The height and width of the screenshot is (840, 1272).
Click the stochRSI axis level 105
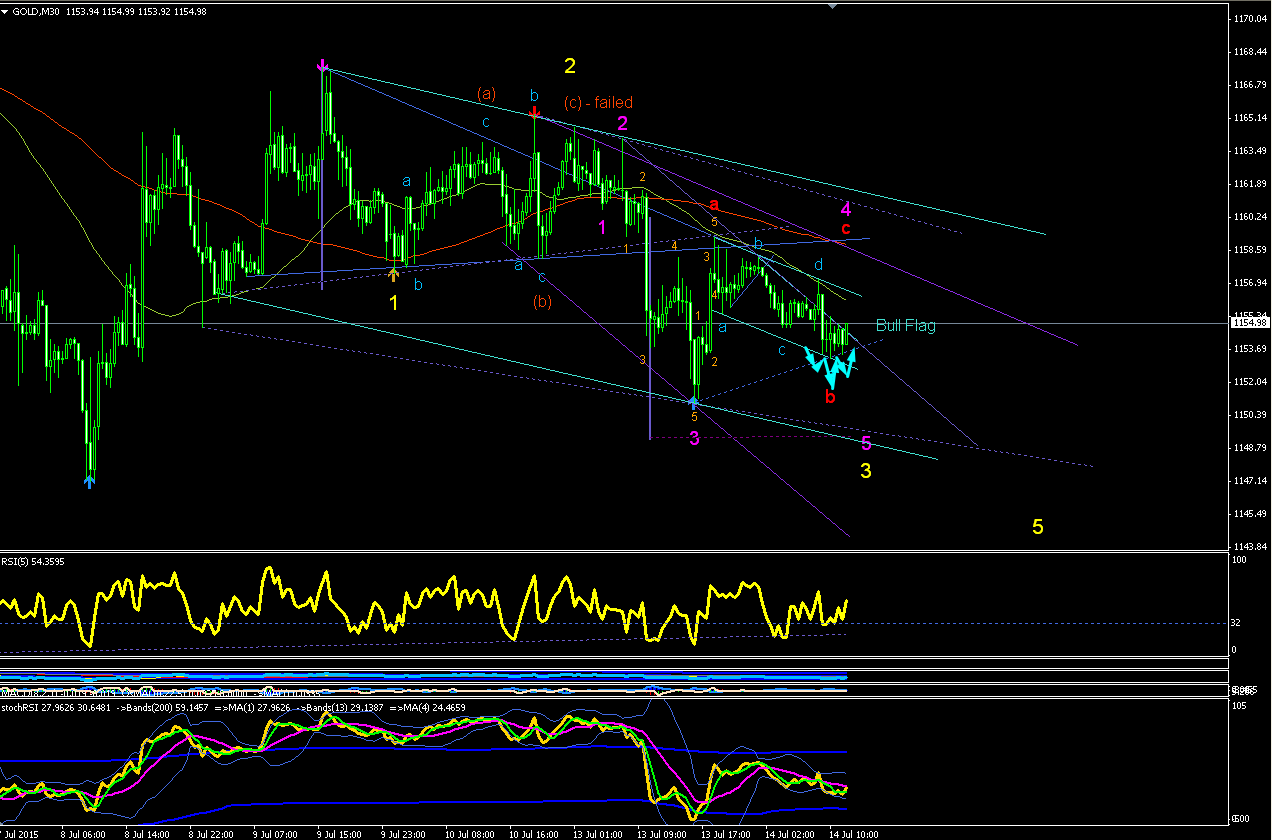coord(1238,707)
